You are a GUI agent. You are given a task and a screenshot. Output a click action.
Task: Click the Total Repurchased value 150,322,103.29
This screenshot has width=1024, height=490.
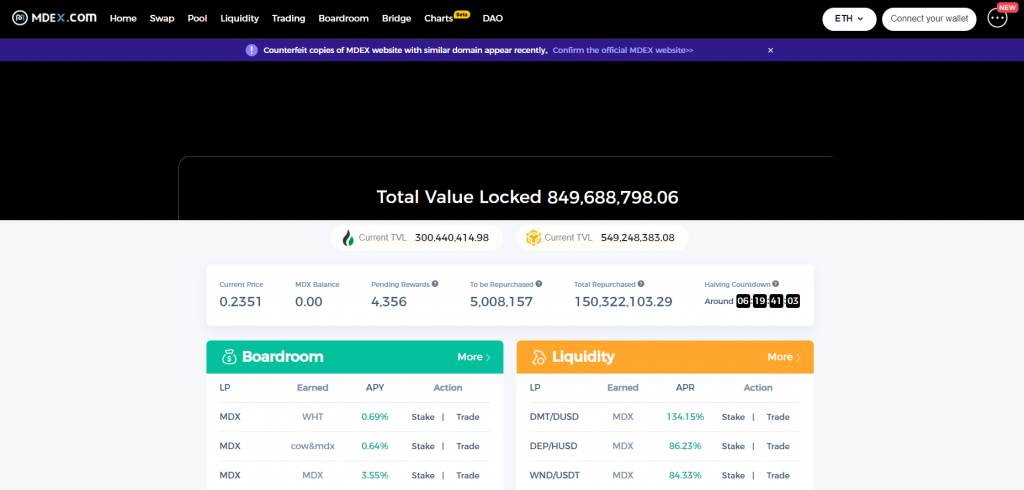[x=623, y=302]
